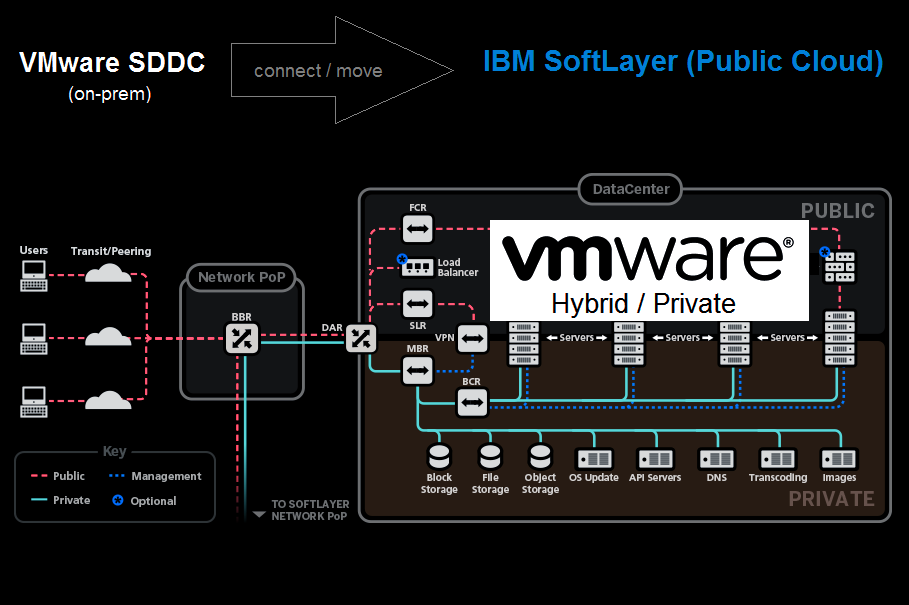Click the BBR router icon in Network PoP
This screenshot has width=909, height=605.
242,338
